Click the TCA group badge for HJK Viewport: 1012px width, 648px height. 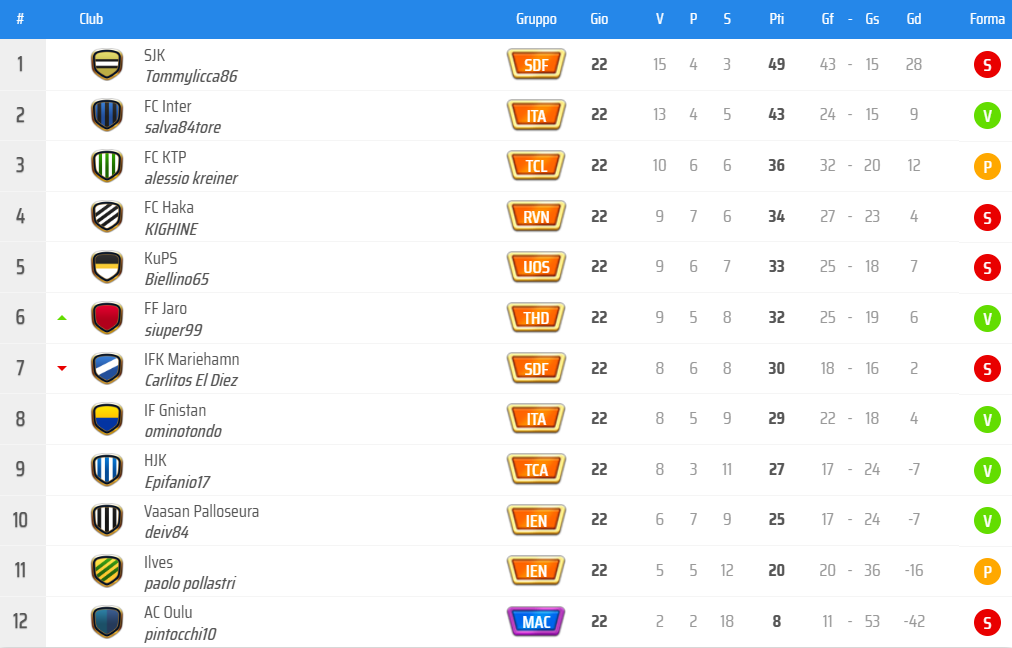tap(536, 470)
